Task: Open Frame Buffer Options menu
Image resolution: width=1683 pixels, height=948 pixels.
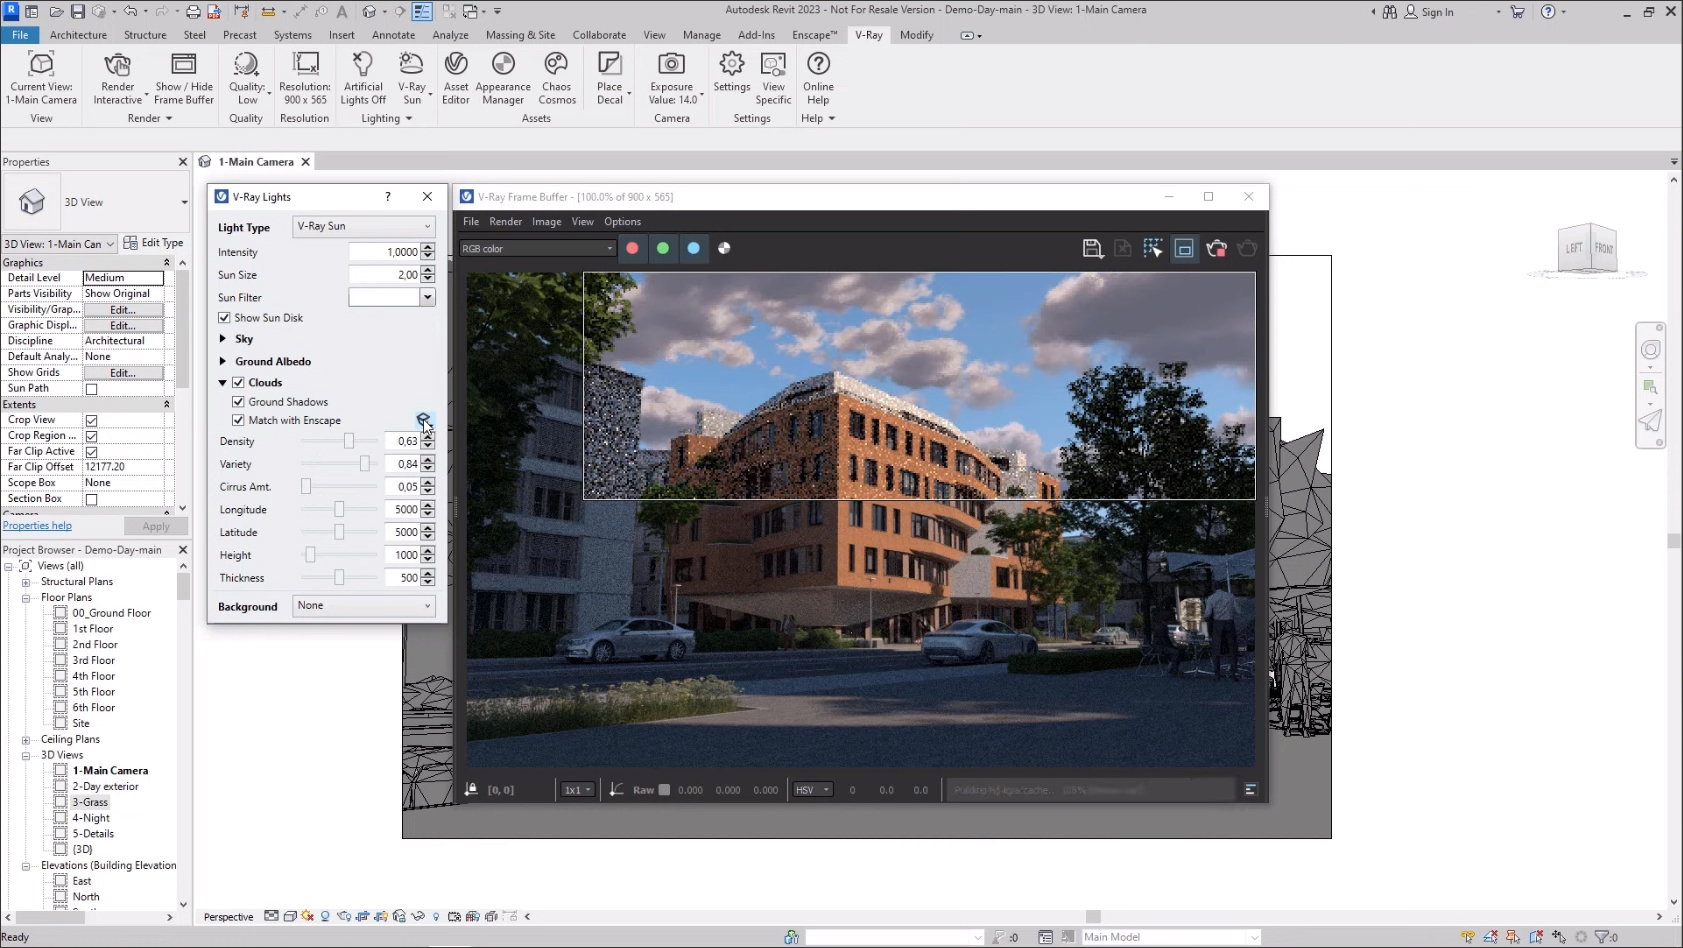Action: (622, 222)
